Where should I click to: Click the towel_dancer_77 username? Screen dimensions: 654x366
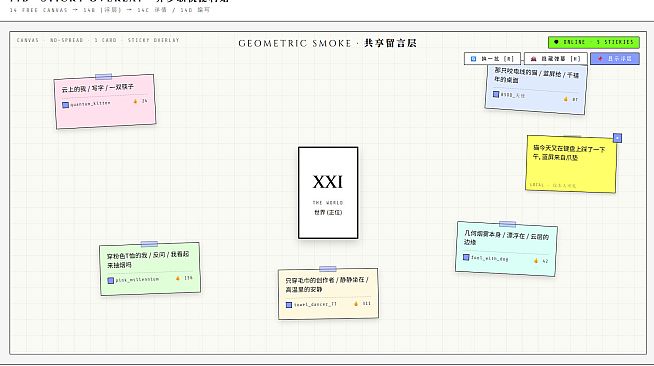[x=315, y=305]
